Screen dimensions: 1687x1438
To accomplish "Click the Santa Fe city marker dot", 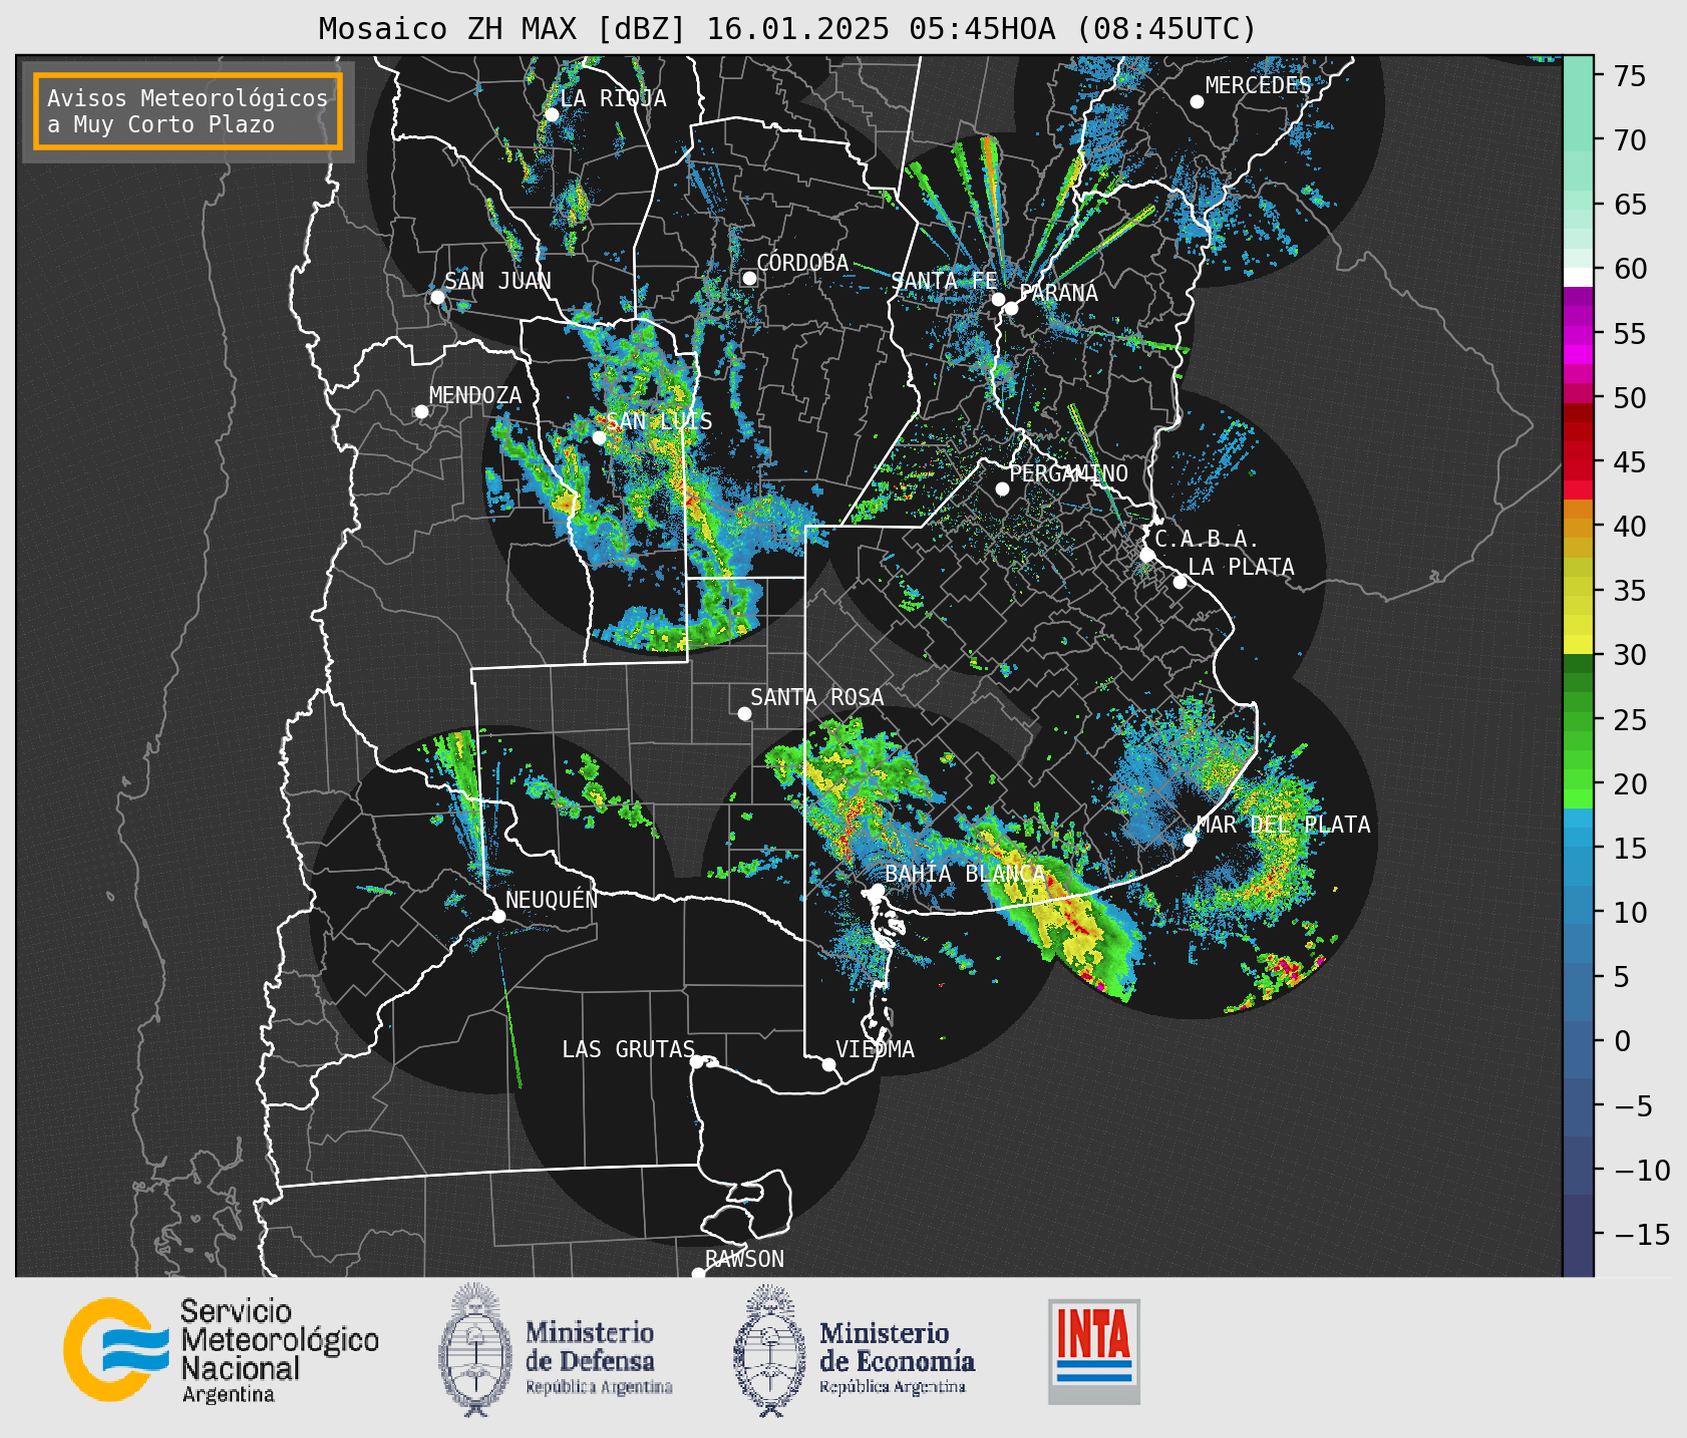I will (998, 299).
